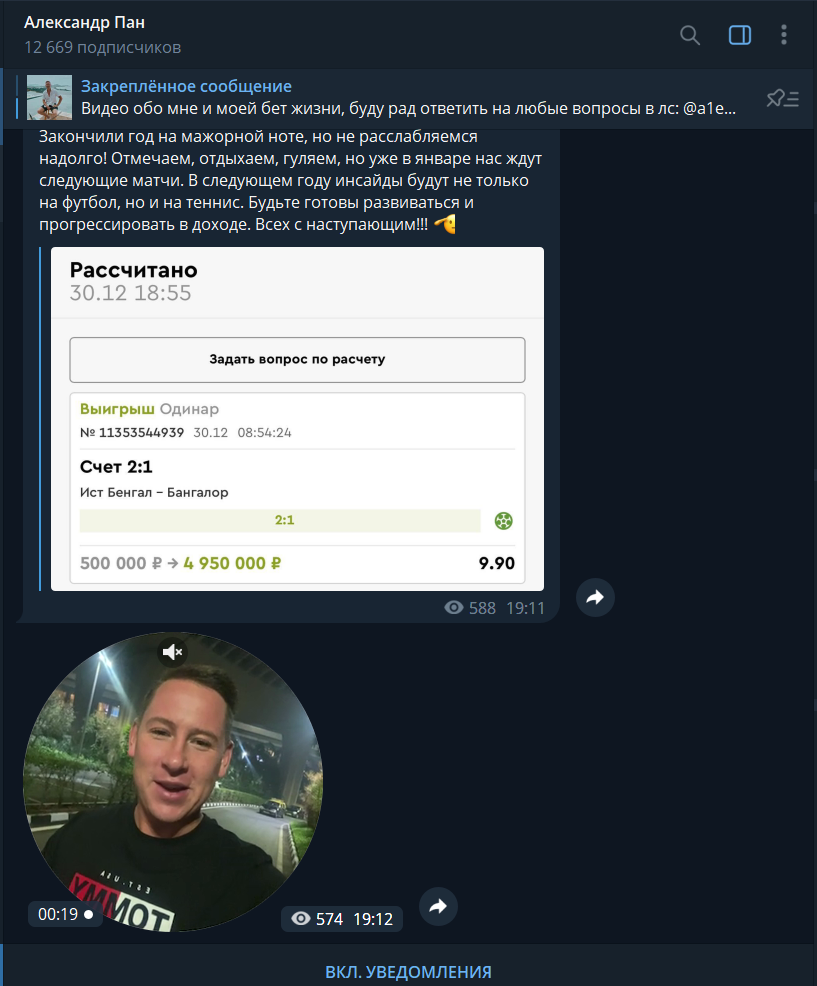The image size is (817, 986).
Task: Click the 574 views eye icon
Action: point(301,919)
